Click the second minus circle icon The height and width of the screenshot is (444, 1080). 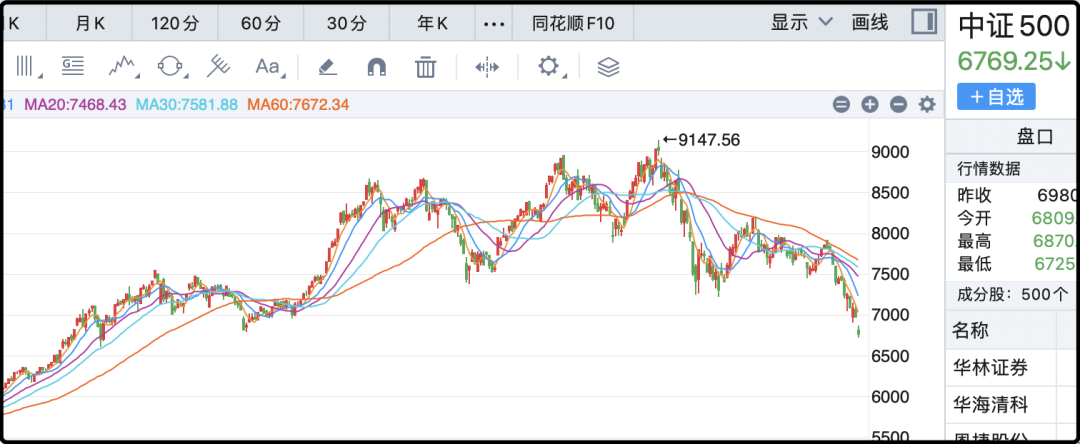898,105
